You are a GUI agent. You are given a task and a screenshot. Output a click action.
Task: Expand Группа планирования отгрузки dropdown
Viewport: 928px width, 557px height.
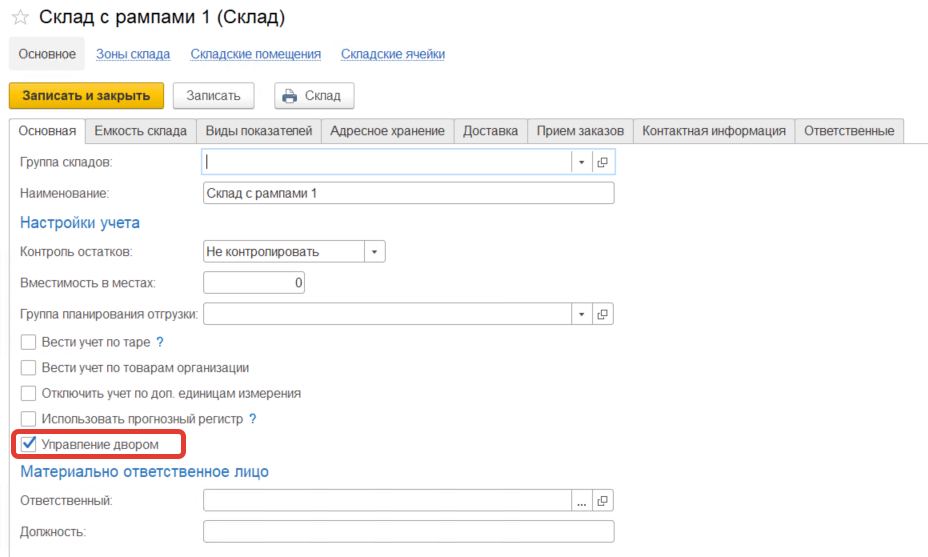(x=582, y=314)
